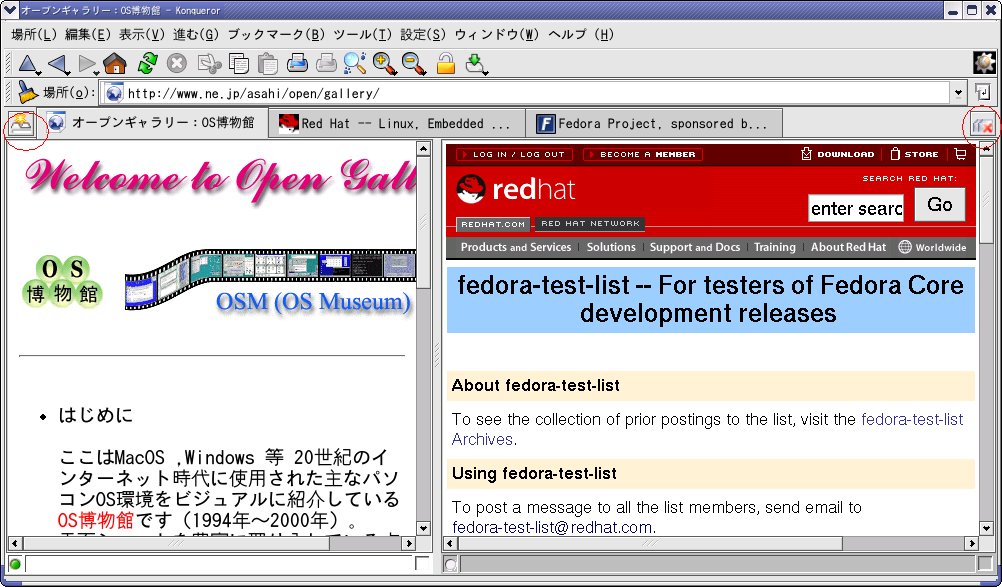1002x587 pixels.
Task: Switch to the Red Hat -- Linux, Embedded tab
Action: [x=396, y=123]
